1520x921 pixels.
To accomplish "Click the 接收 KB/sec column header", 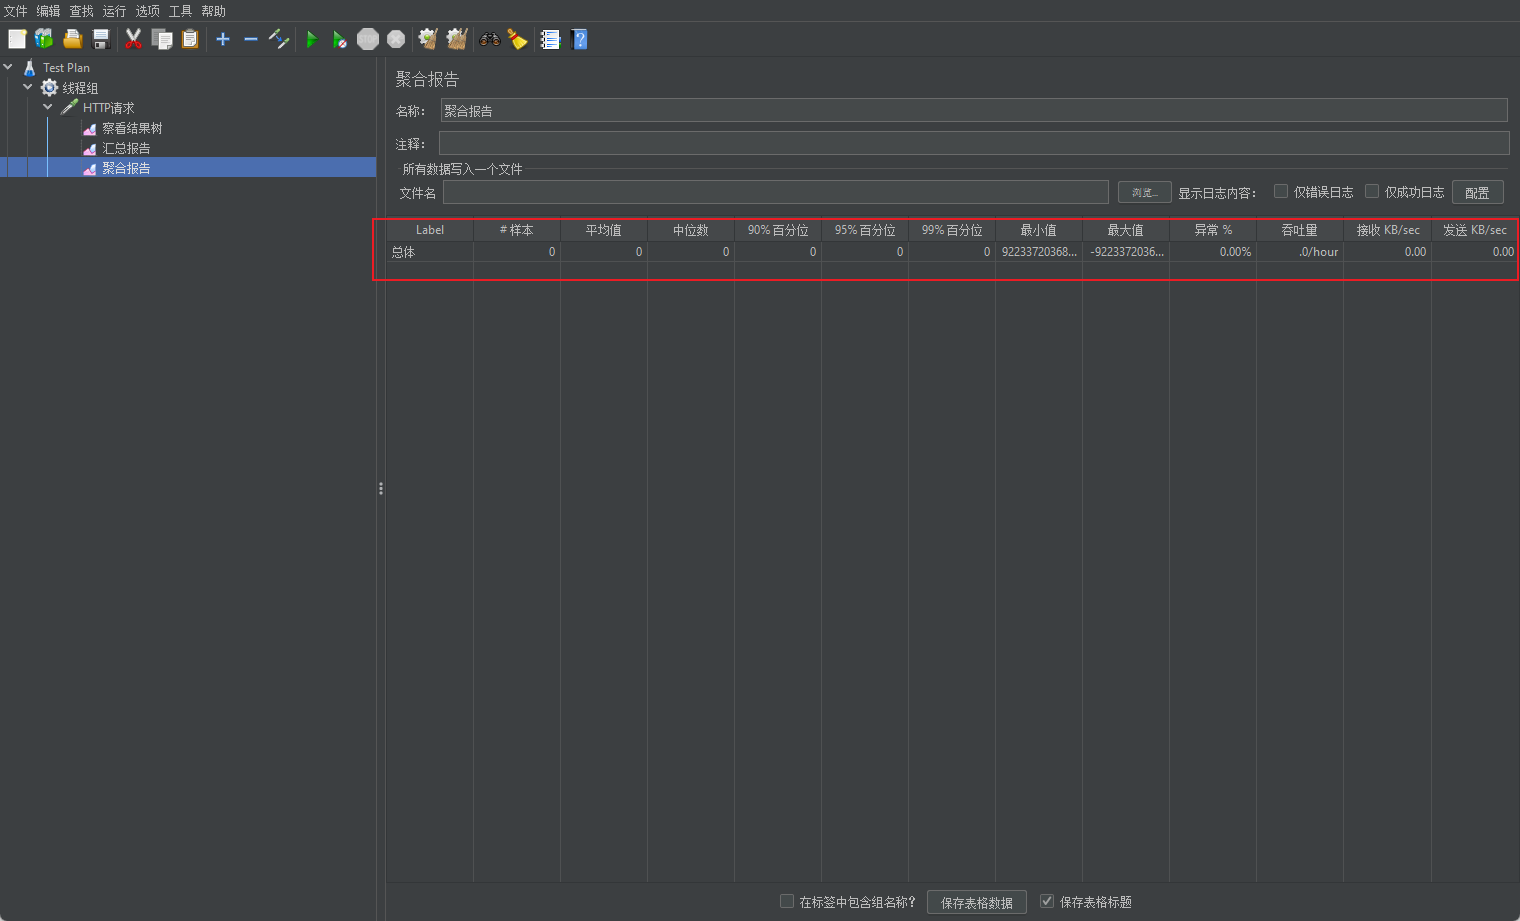I will [x=1388, y=230].
